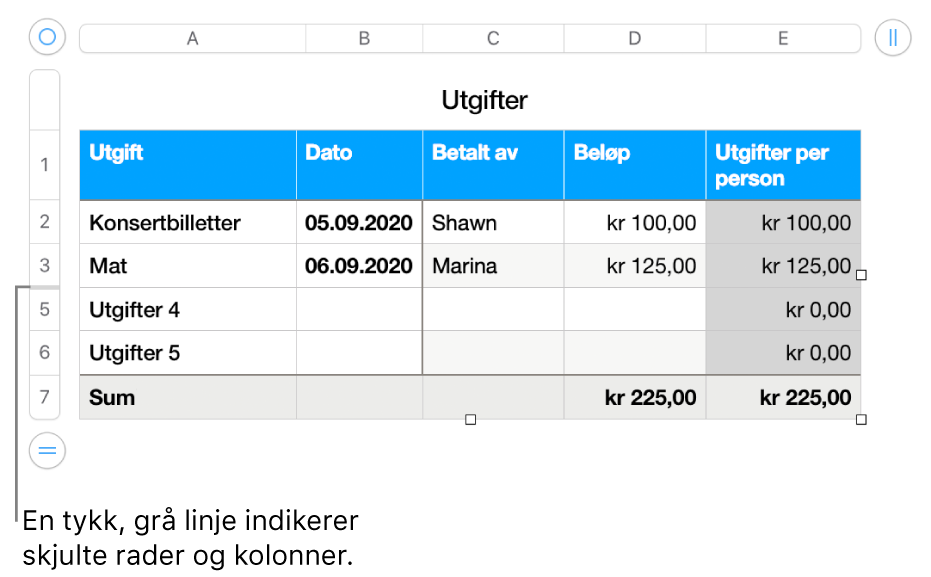
Task: Select row 1 header
Action: click(x=45, y=165)
